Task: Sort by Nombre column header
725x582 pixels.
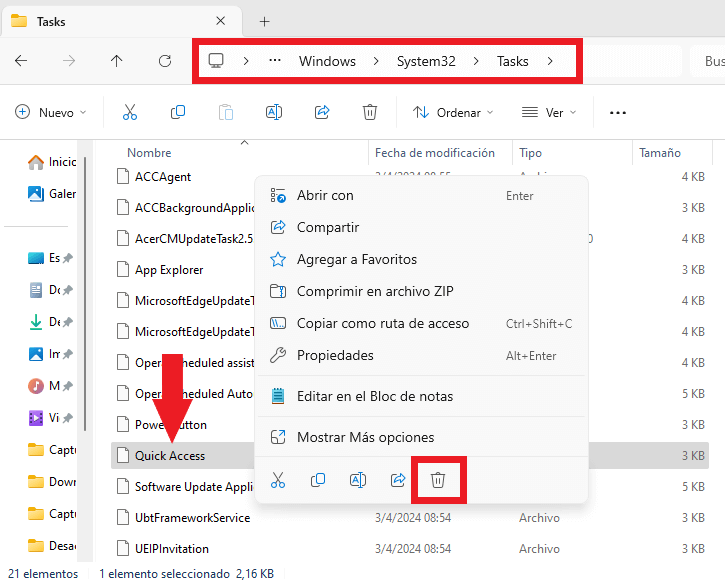Action: pyautogui.click(x=149, y=153)
